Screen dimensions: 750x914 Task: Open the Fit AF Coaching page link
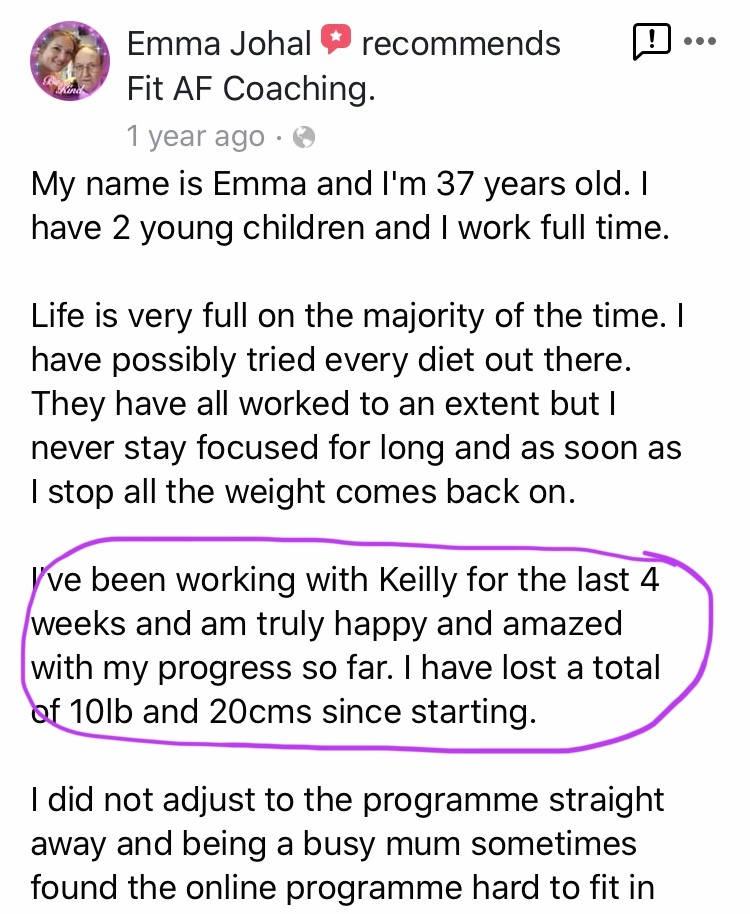[x=251, y=88]
